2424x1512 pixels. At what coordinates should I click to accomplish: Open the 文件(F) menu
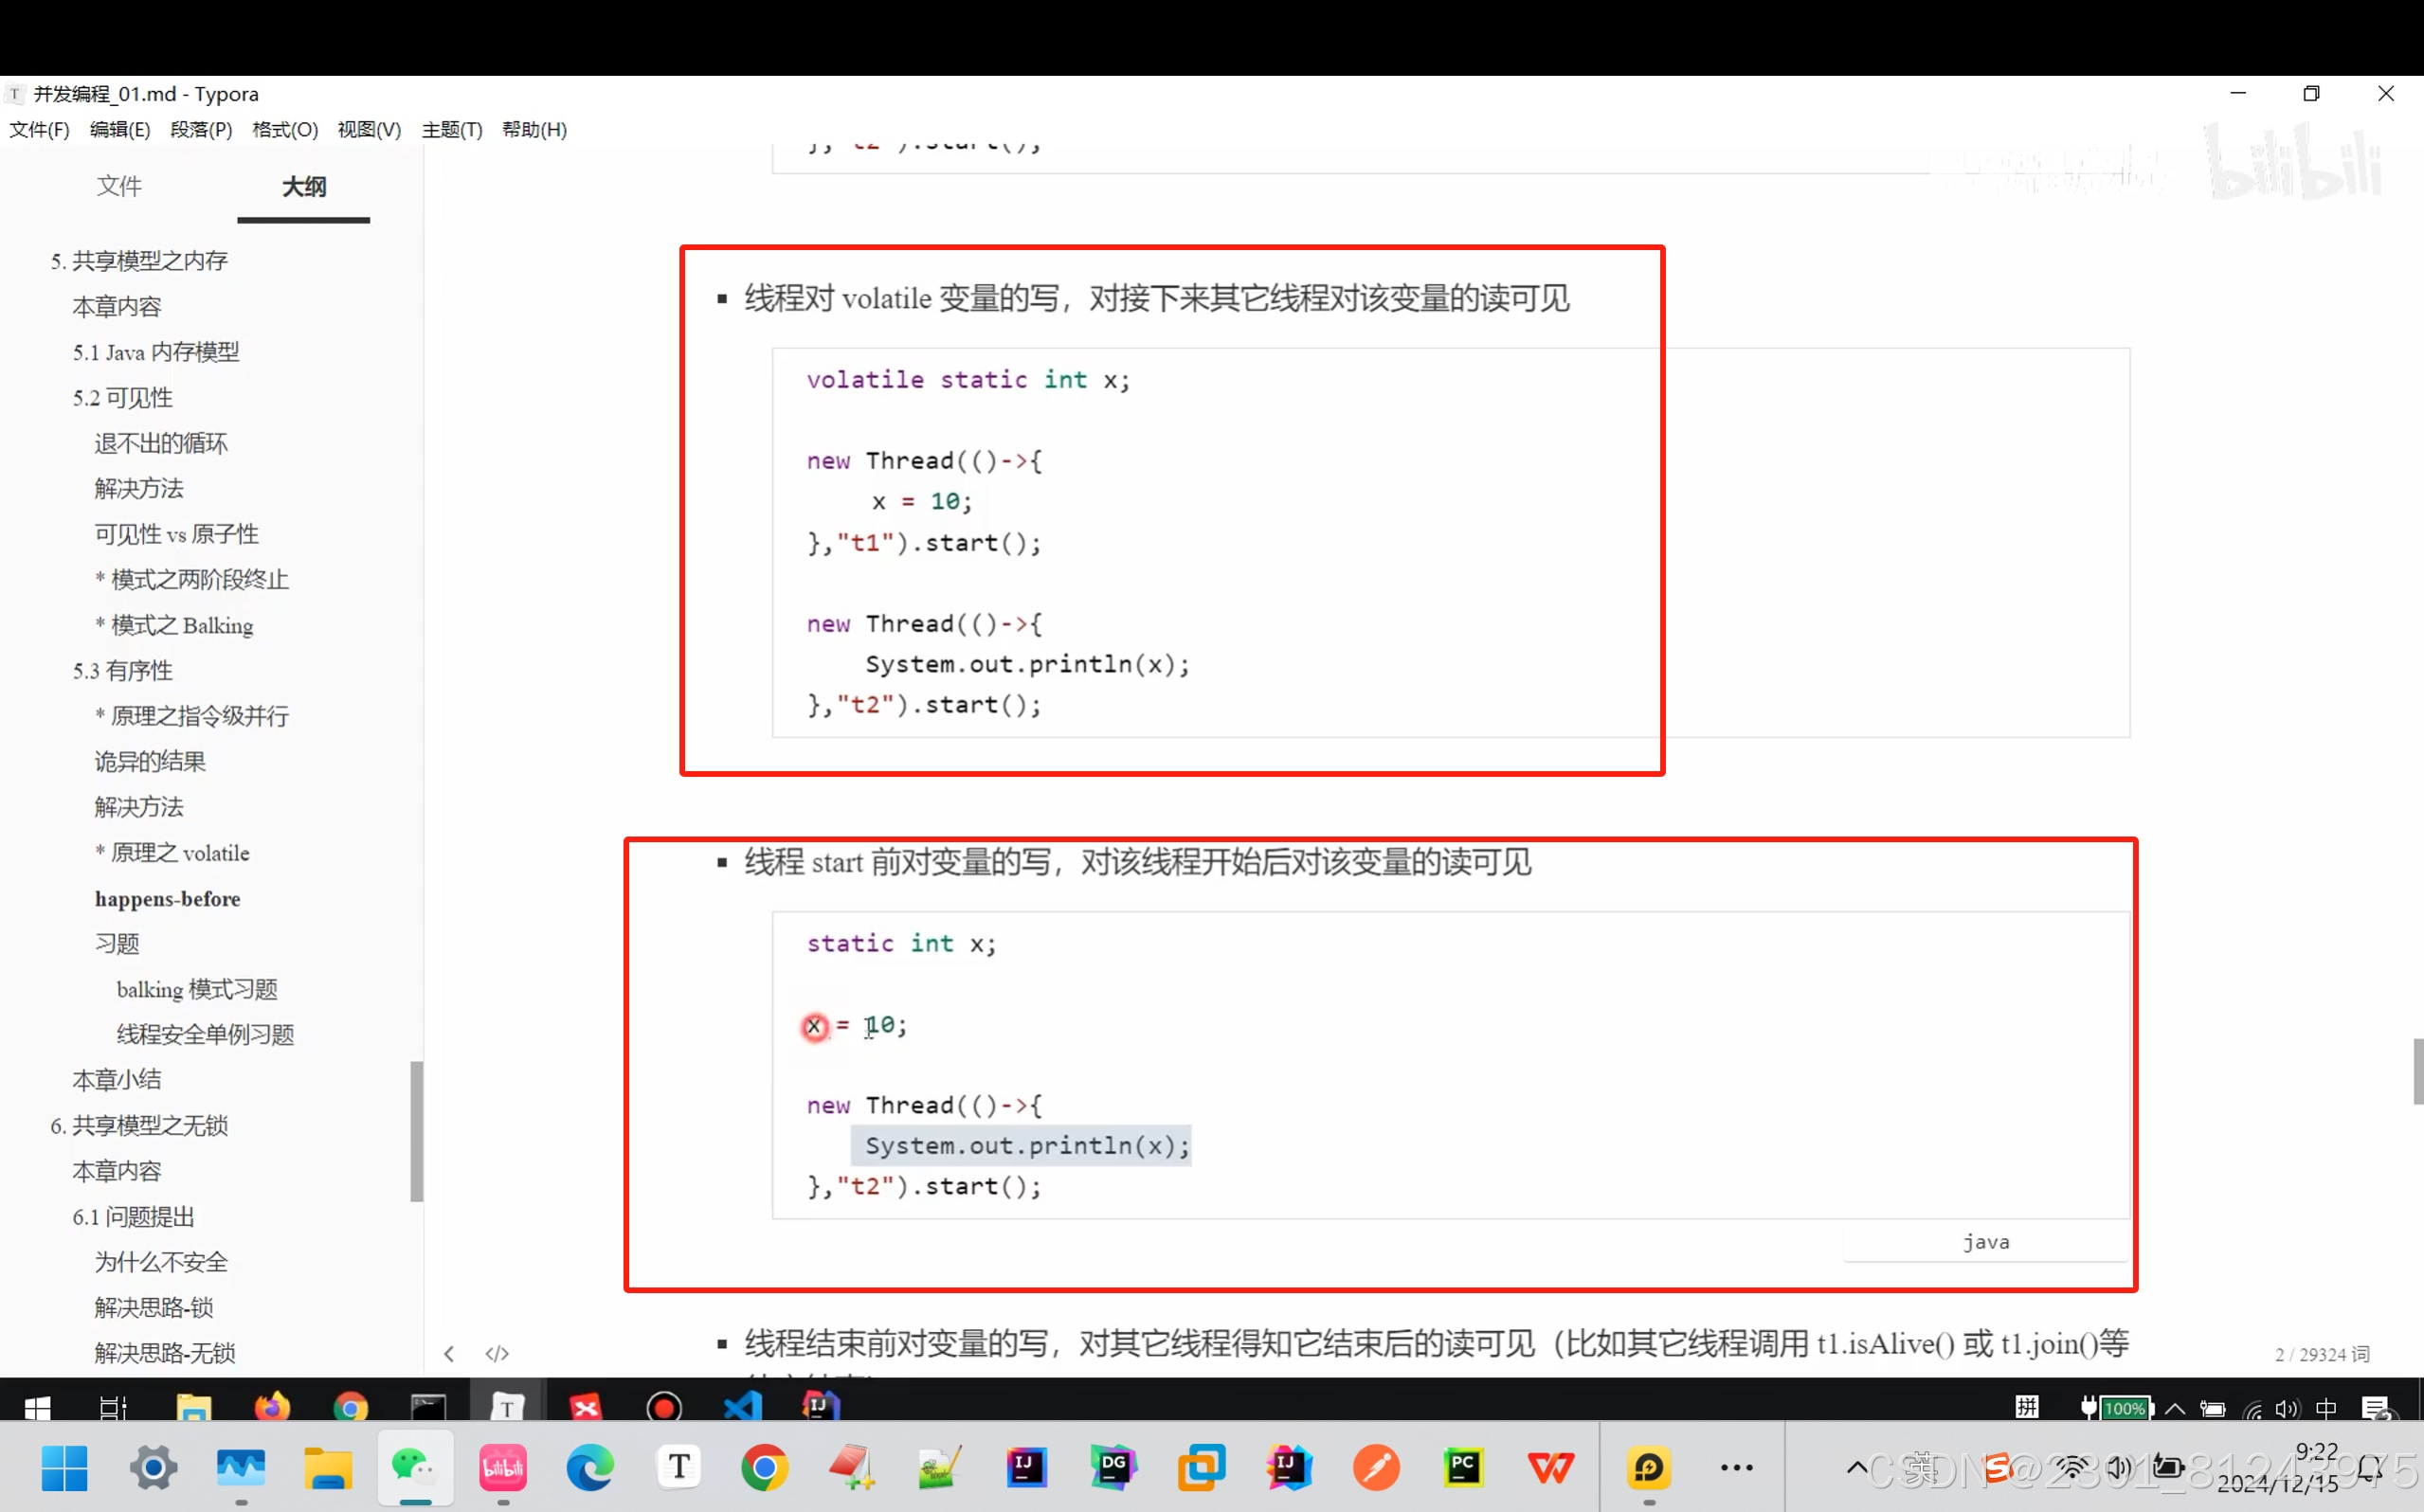(x=39, y=130)
